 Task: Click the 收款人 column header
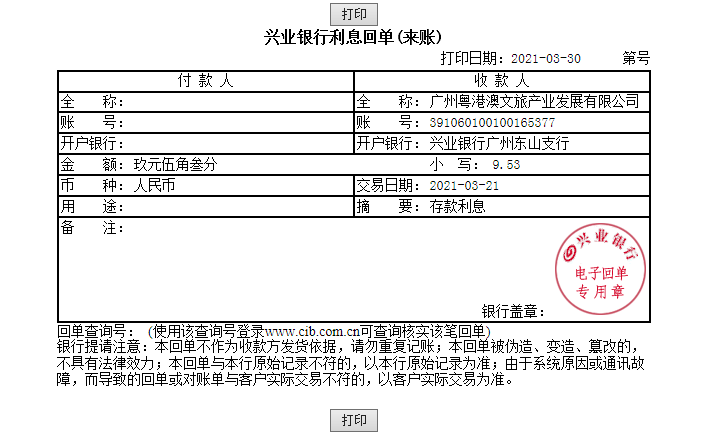tap(501, 81)
